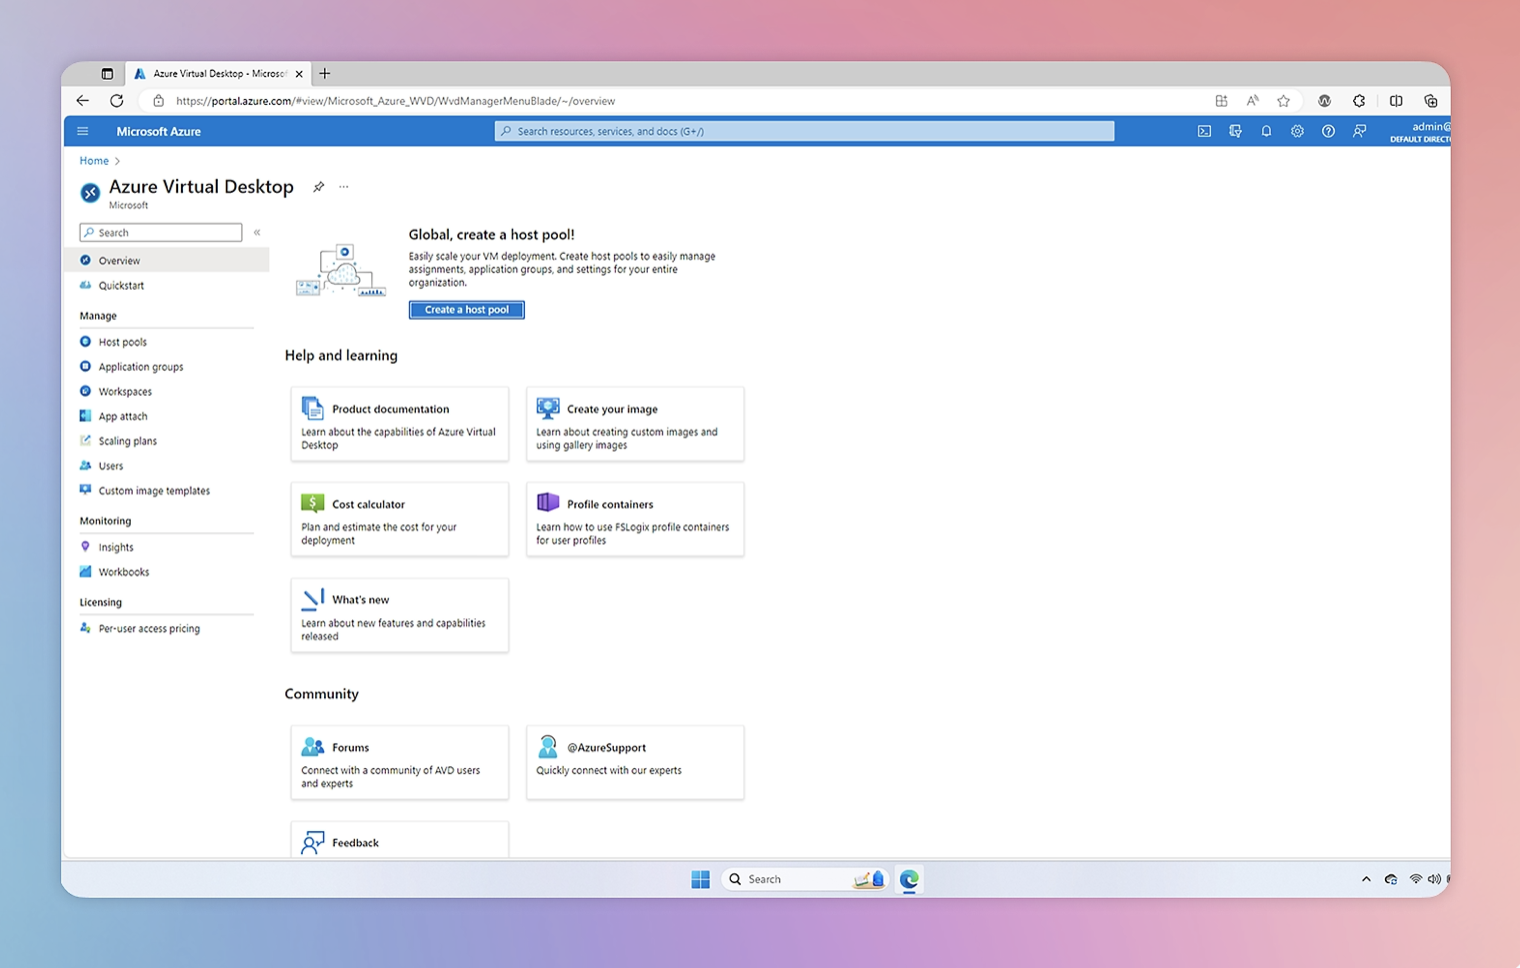
Task: Show hidden icons with the tray chevron
Action: point(1366,879)
